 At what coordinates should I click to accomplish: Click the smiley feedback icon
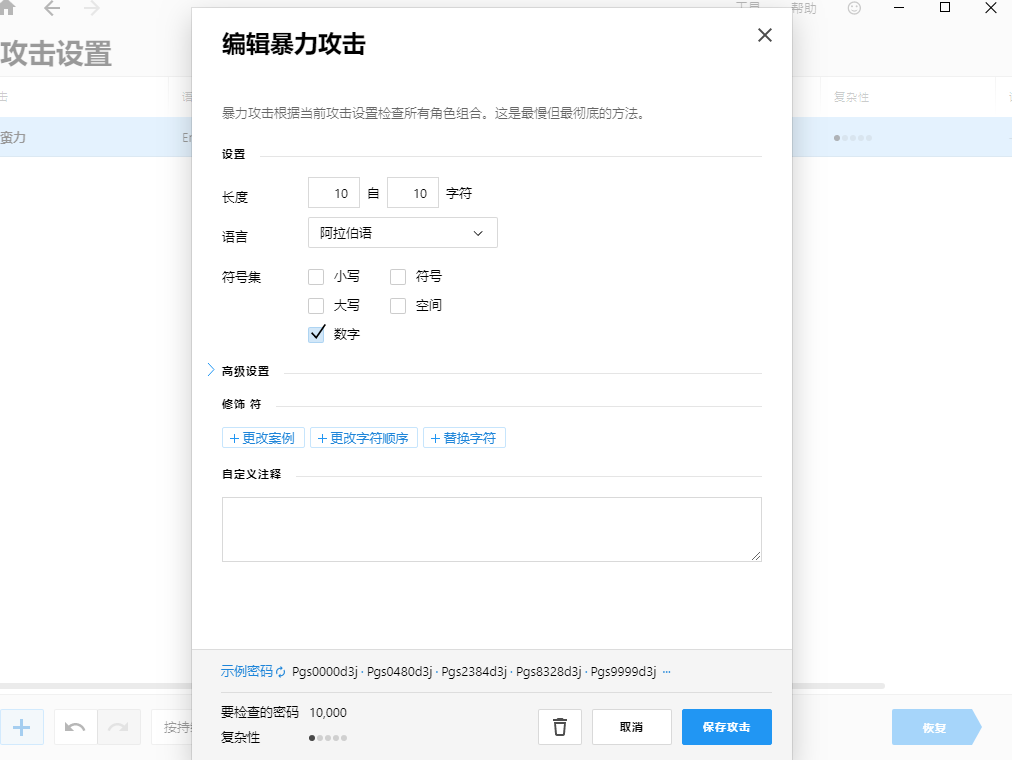click(x=854, y=8)
